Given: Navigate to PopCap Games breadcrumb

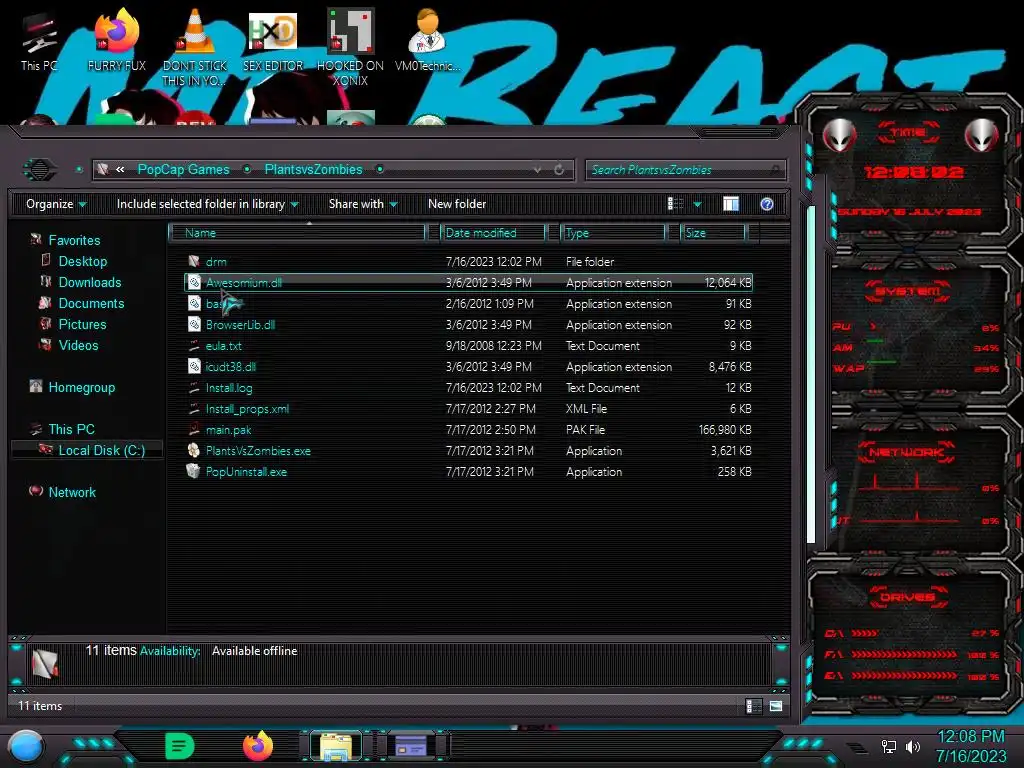Looking at the screenshot, I should click(x=184, y=170).
